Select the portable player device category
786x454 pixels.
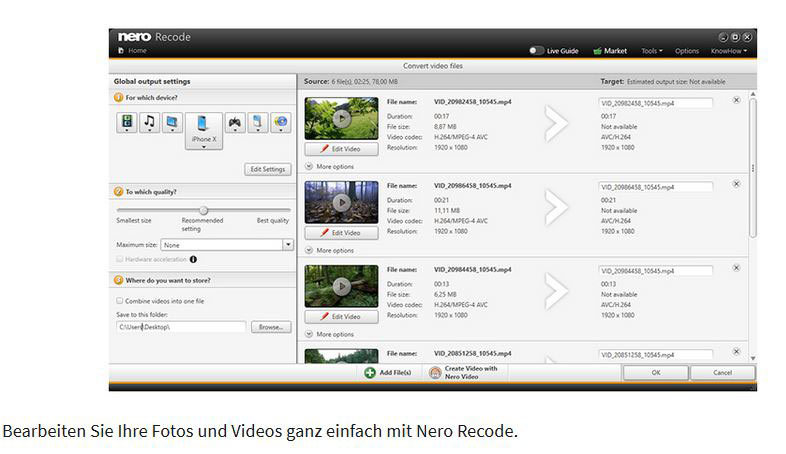(258, 122)
